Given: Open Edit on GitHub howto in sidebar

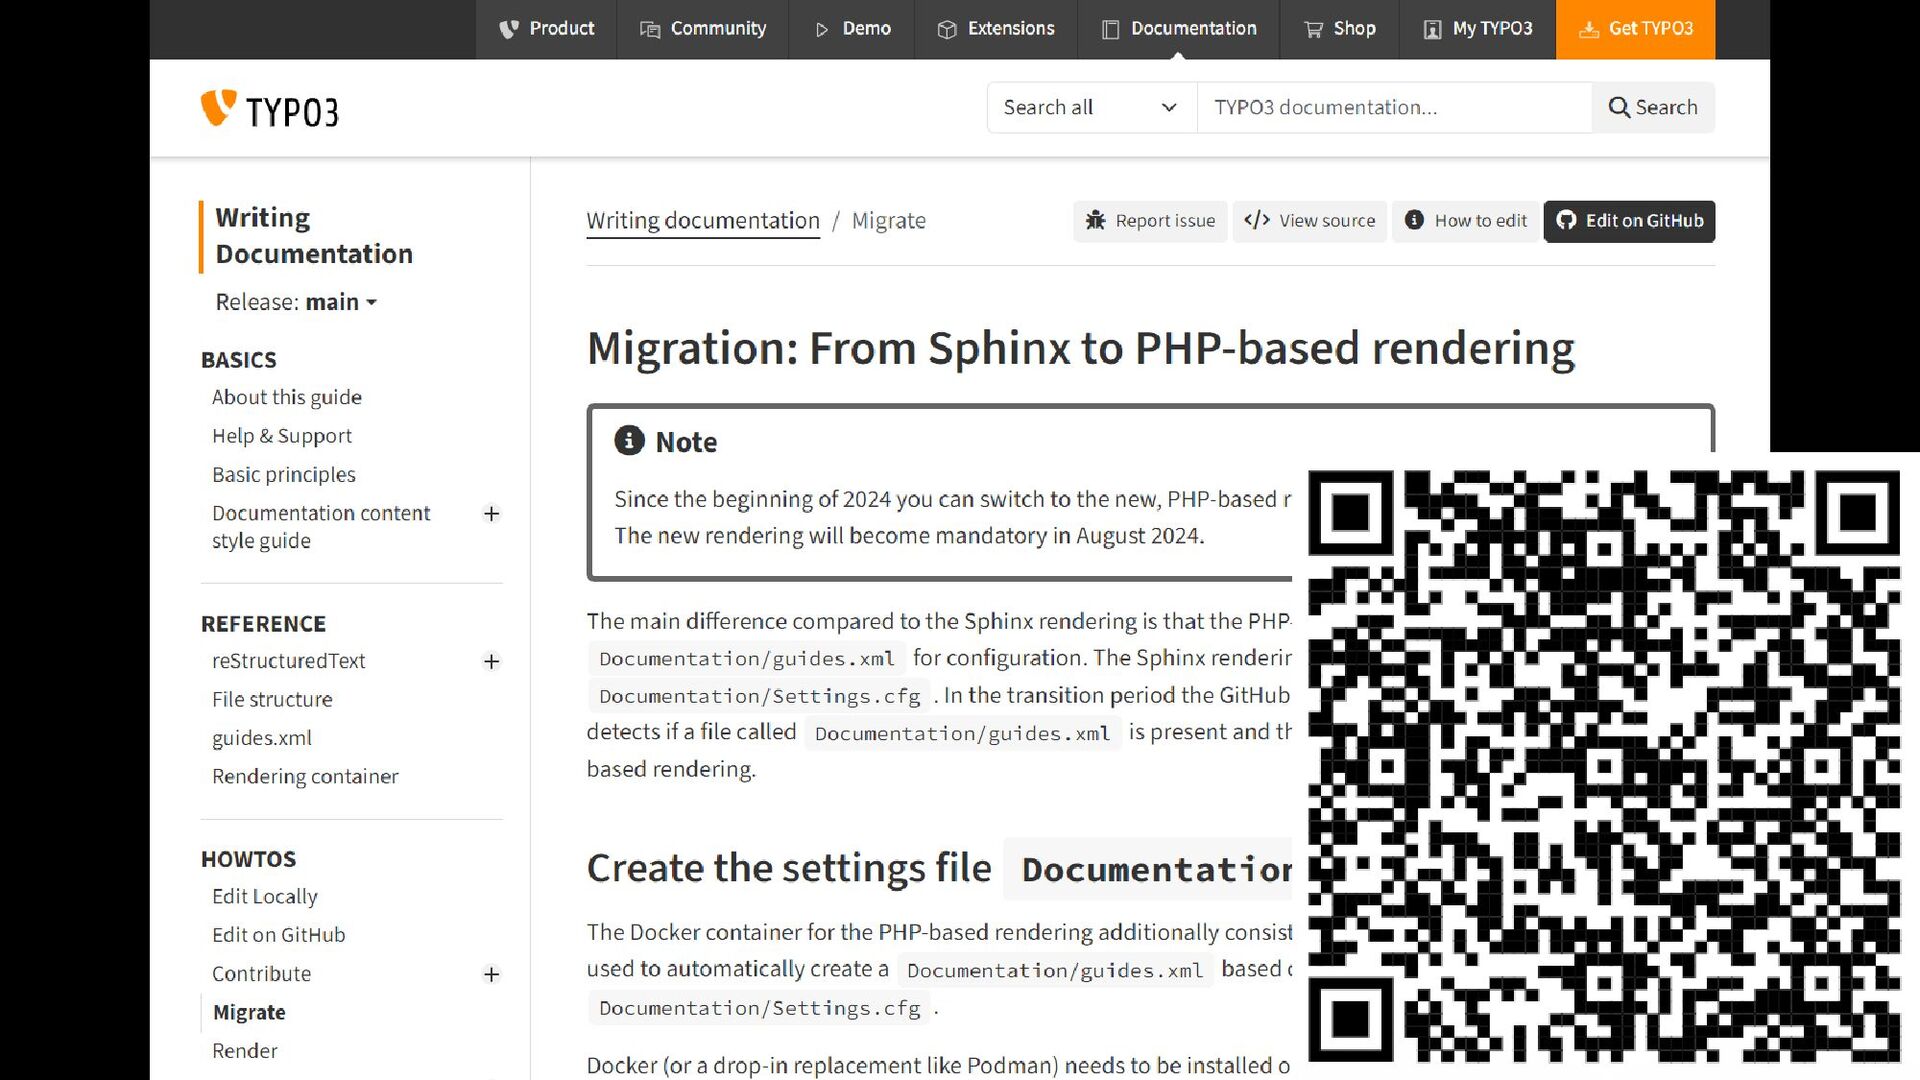Looking at the screenshot, I should [279, 935].
